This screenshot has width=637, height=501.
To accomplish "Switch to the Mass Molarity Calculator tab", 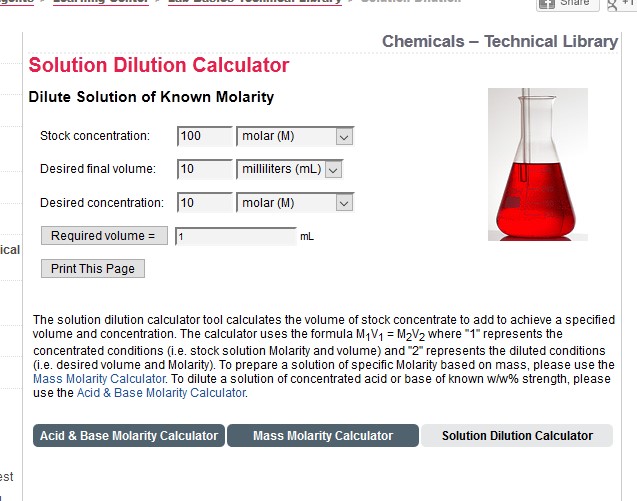I will pyautogui.click(x=323, y=436).
